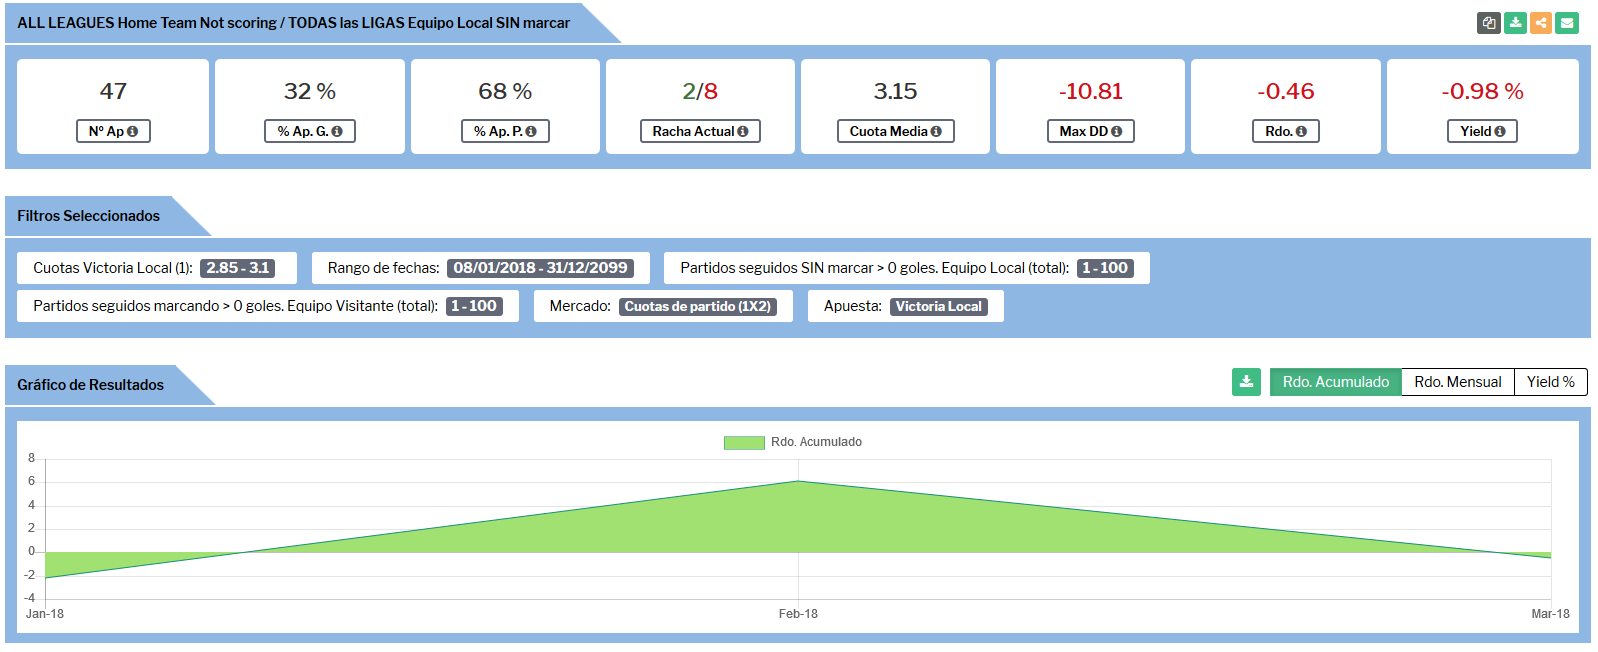The width and height of the screenshot is (1598, 652).
Task: Click the 47 appearances value
Action: (x=113, y=91)
